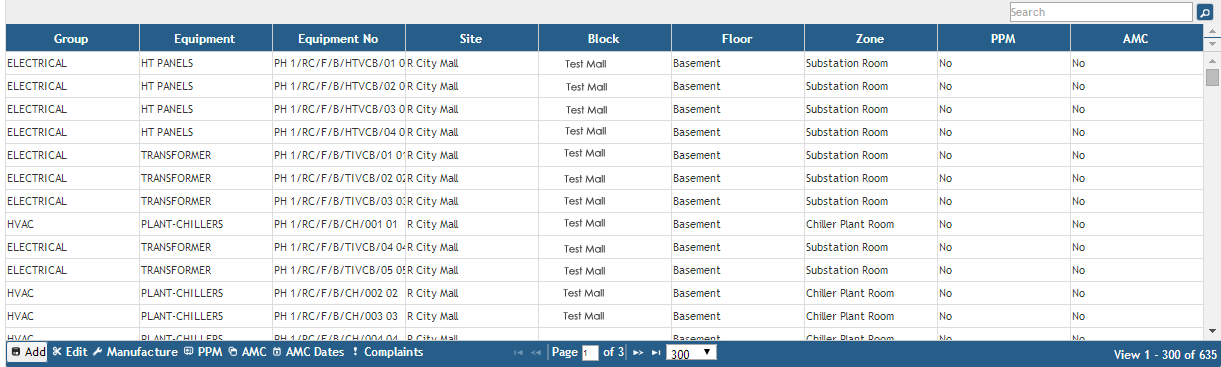Click the scrollbar up arrow
Image resolution: width=1221 pixels, height=367 pixels.
click(1213, 44)
